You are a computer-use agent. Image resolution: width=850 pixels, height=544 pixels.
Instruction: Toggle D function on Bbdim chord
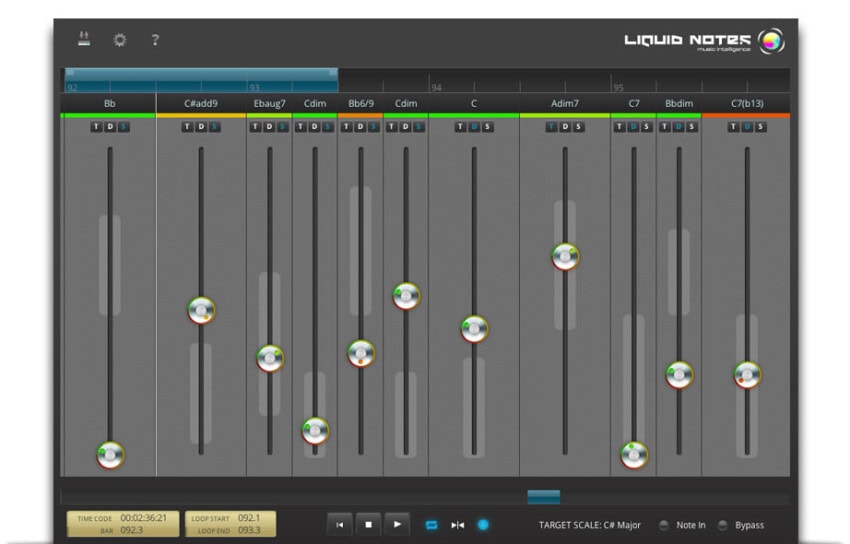coord(679,127)
